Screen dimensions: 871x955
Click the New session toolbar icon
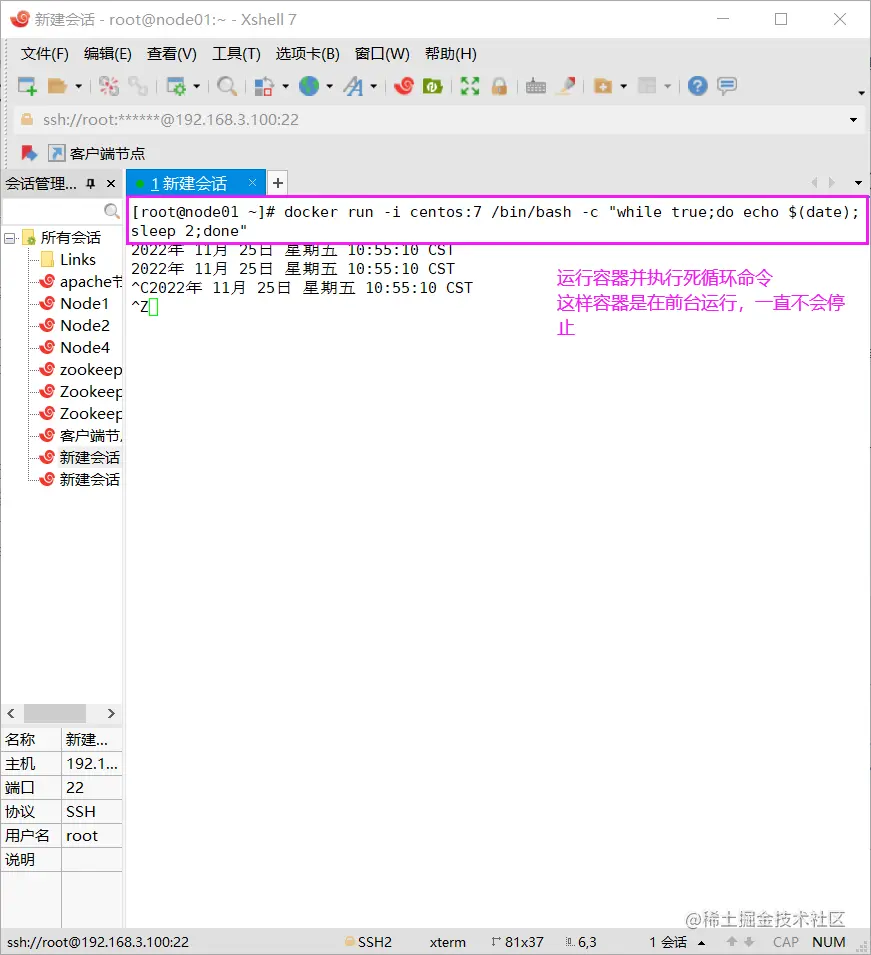[x=27, y=86]
